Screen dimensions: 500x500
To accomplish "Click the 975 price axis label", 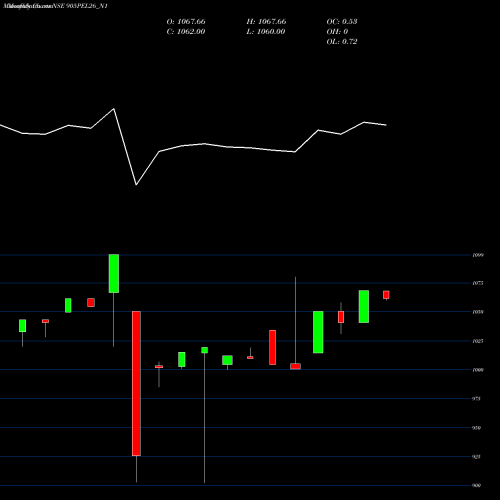I will pyautogui.click(x=477, y=399).
